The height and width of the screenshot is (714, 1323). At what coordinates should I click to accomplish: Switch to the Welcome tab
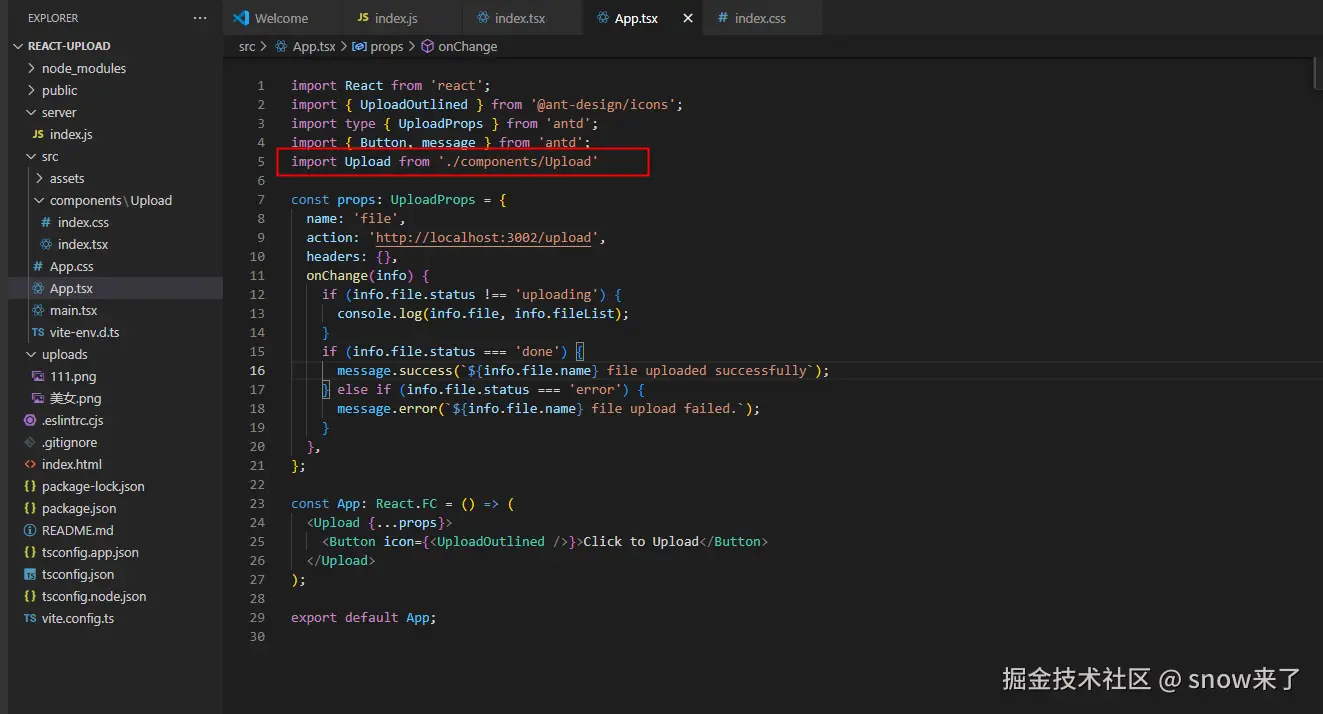click(x=283, y=18)
